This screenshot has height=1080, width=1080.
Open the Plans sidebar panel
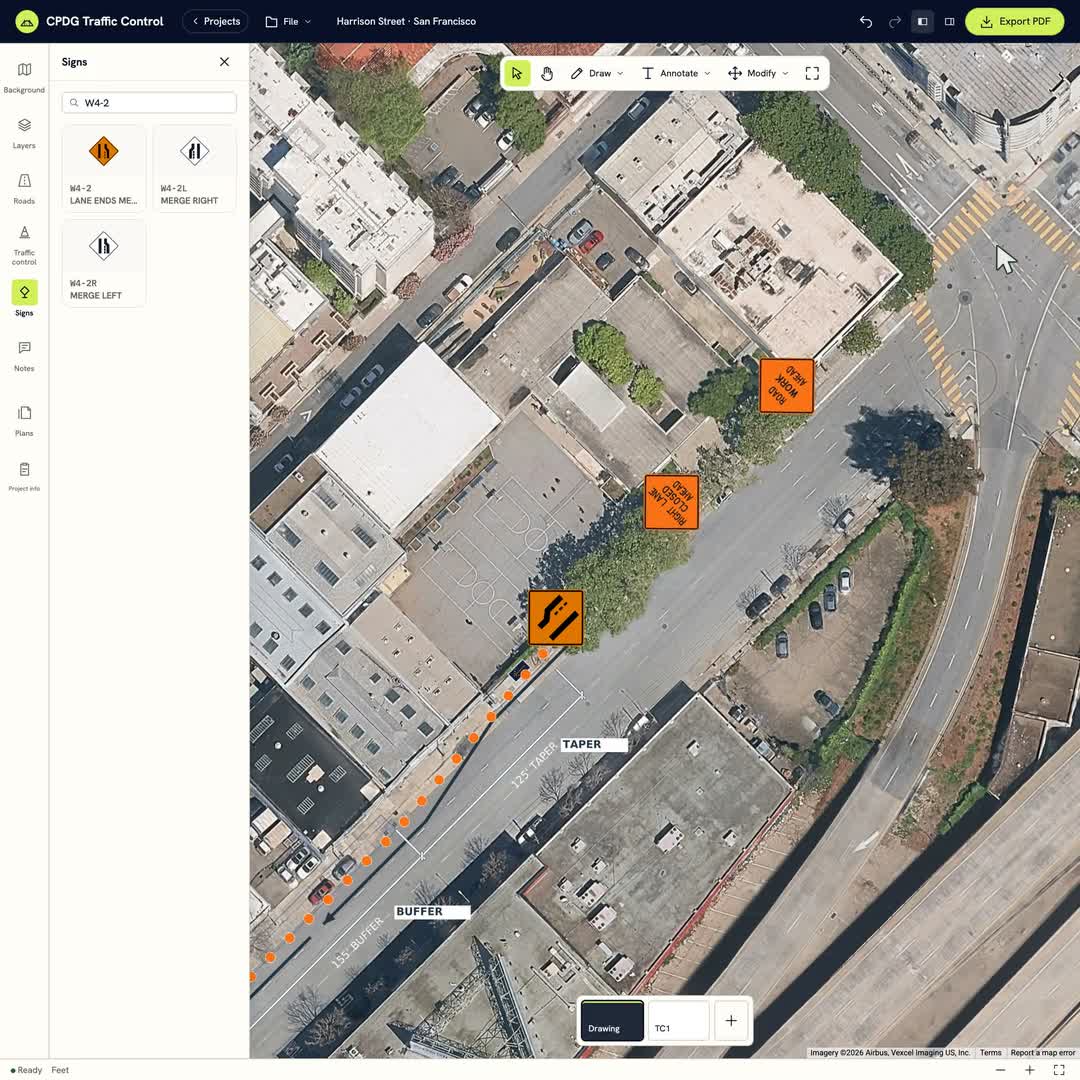[24, 421]
